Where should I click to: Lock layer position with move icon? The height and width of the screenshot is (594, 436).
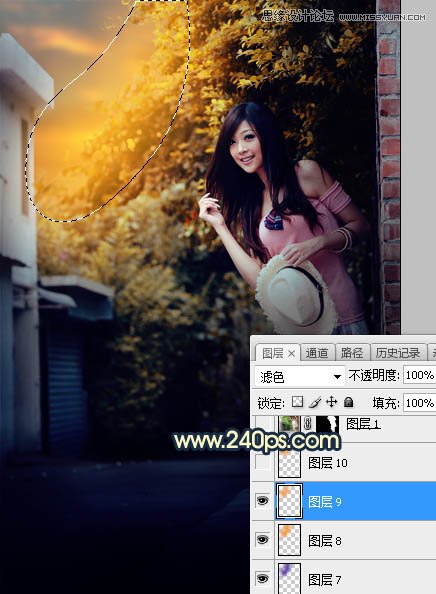click(x=331, y=402)
